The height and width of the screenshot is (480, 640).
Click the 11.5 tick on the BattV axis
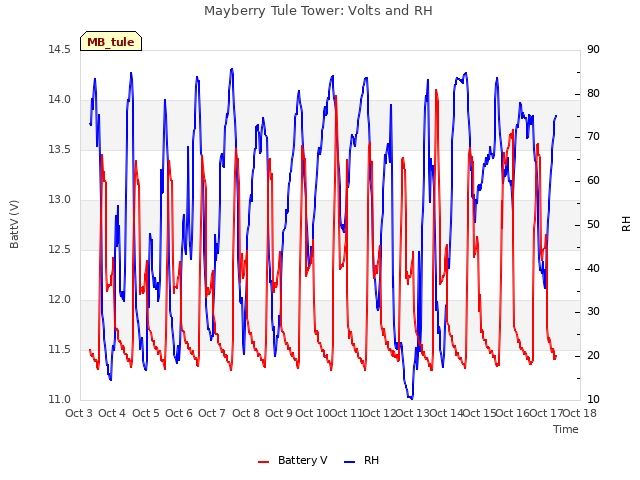(59, 349)
